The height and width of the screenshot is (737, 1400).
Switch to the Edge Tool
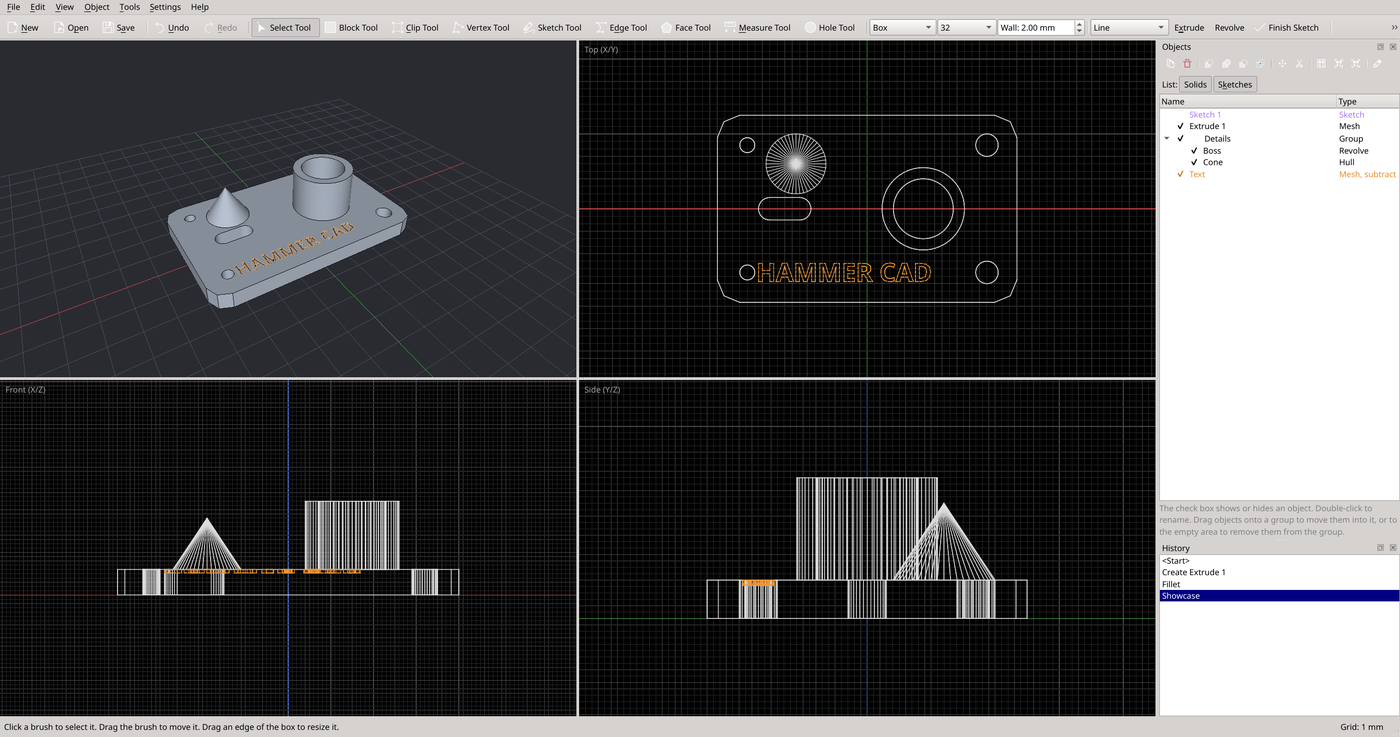coord(620,28)
